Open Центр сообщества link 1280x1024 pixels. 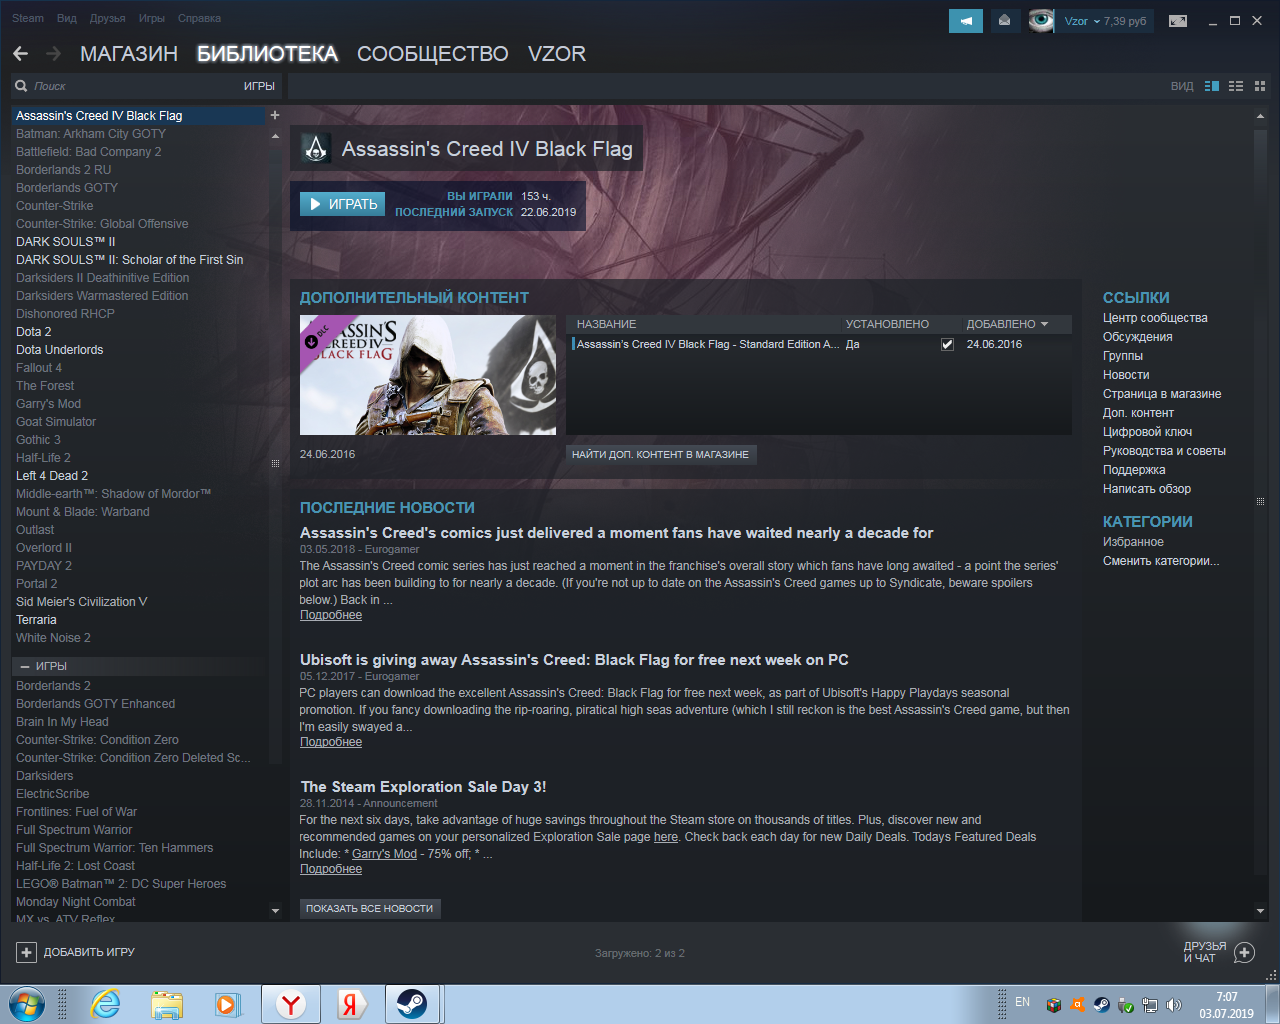(1155, 318)
